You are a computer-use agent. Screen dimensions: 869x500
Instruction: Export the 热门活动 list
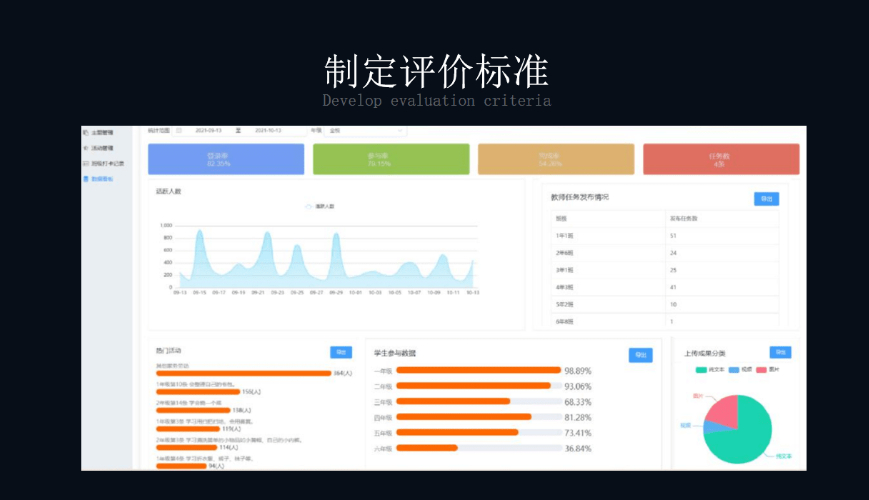point(341,352)
